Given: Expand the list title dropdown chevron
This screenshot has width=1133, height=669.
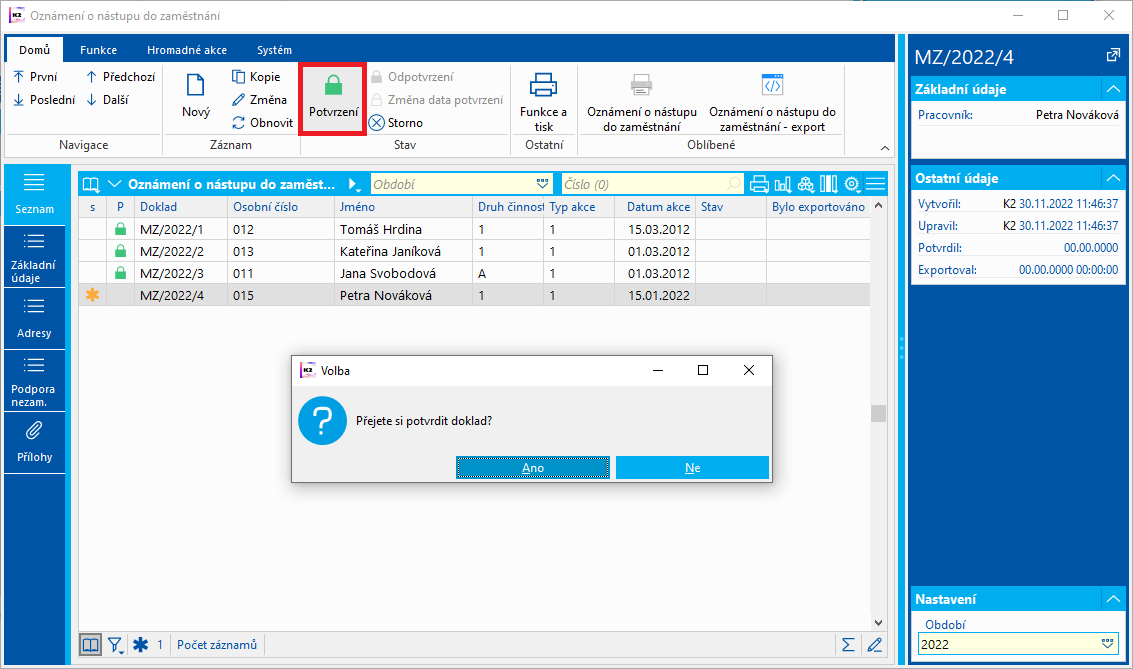Looking at the screenshot, I should coord(114,184).
